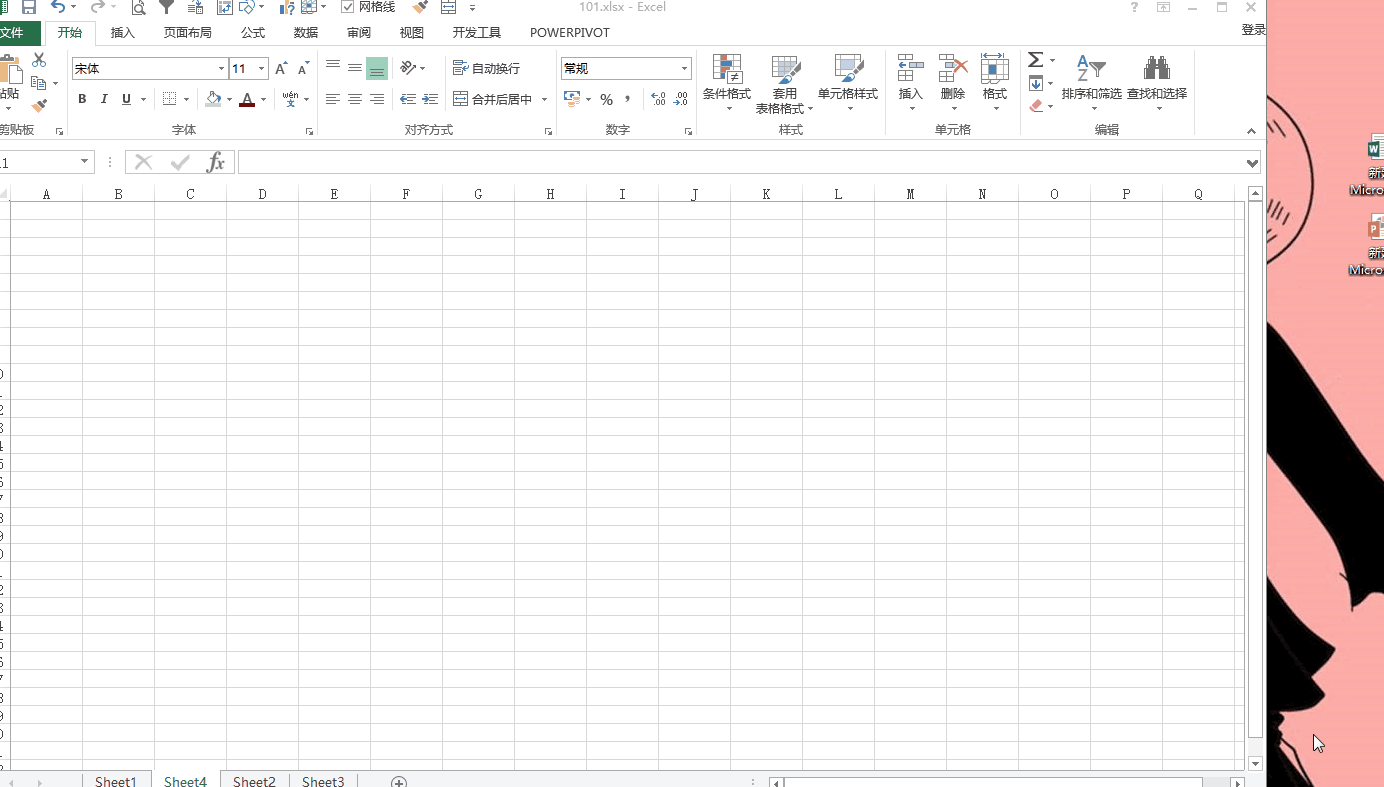Switch to the 页面布局 ribbon tab
Image resolution: width=1384 pixels, height=787 pixels.
[188, 33]
